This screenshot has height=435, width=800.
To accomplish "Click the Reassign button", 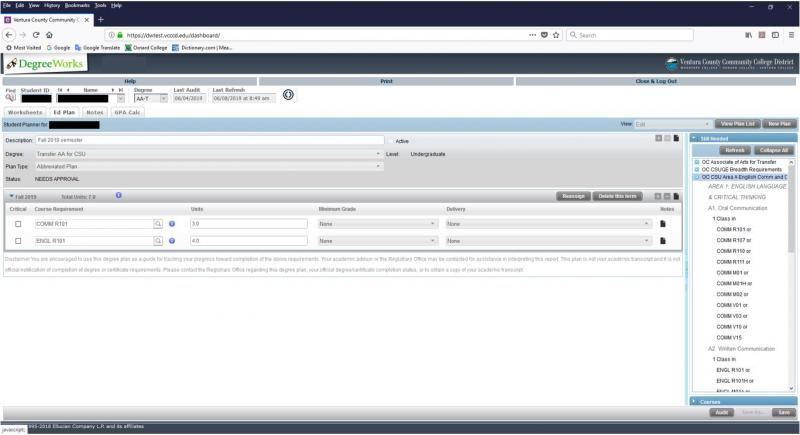I will (573, 196).
